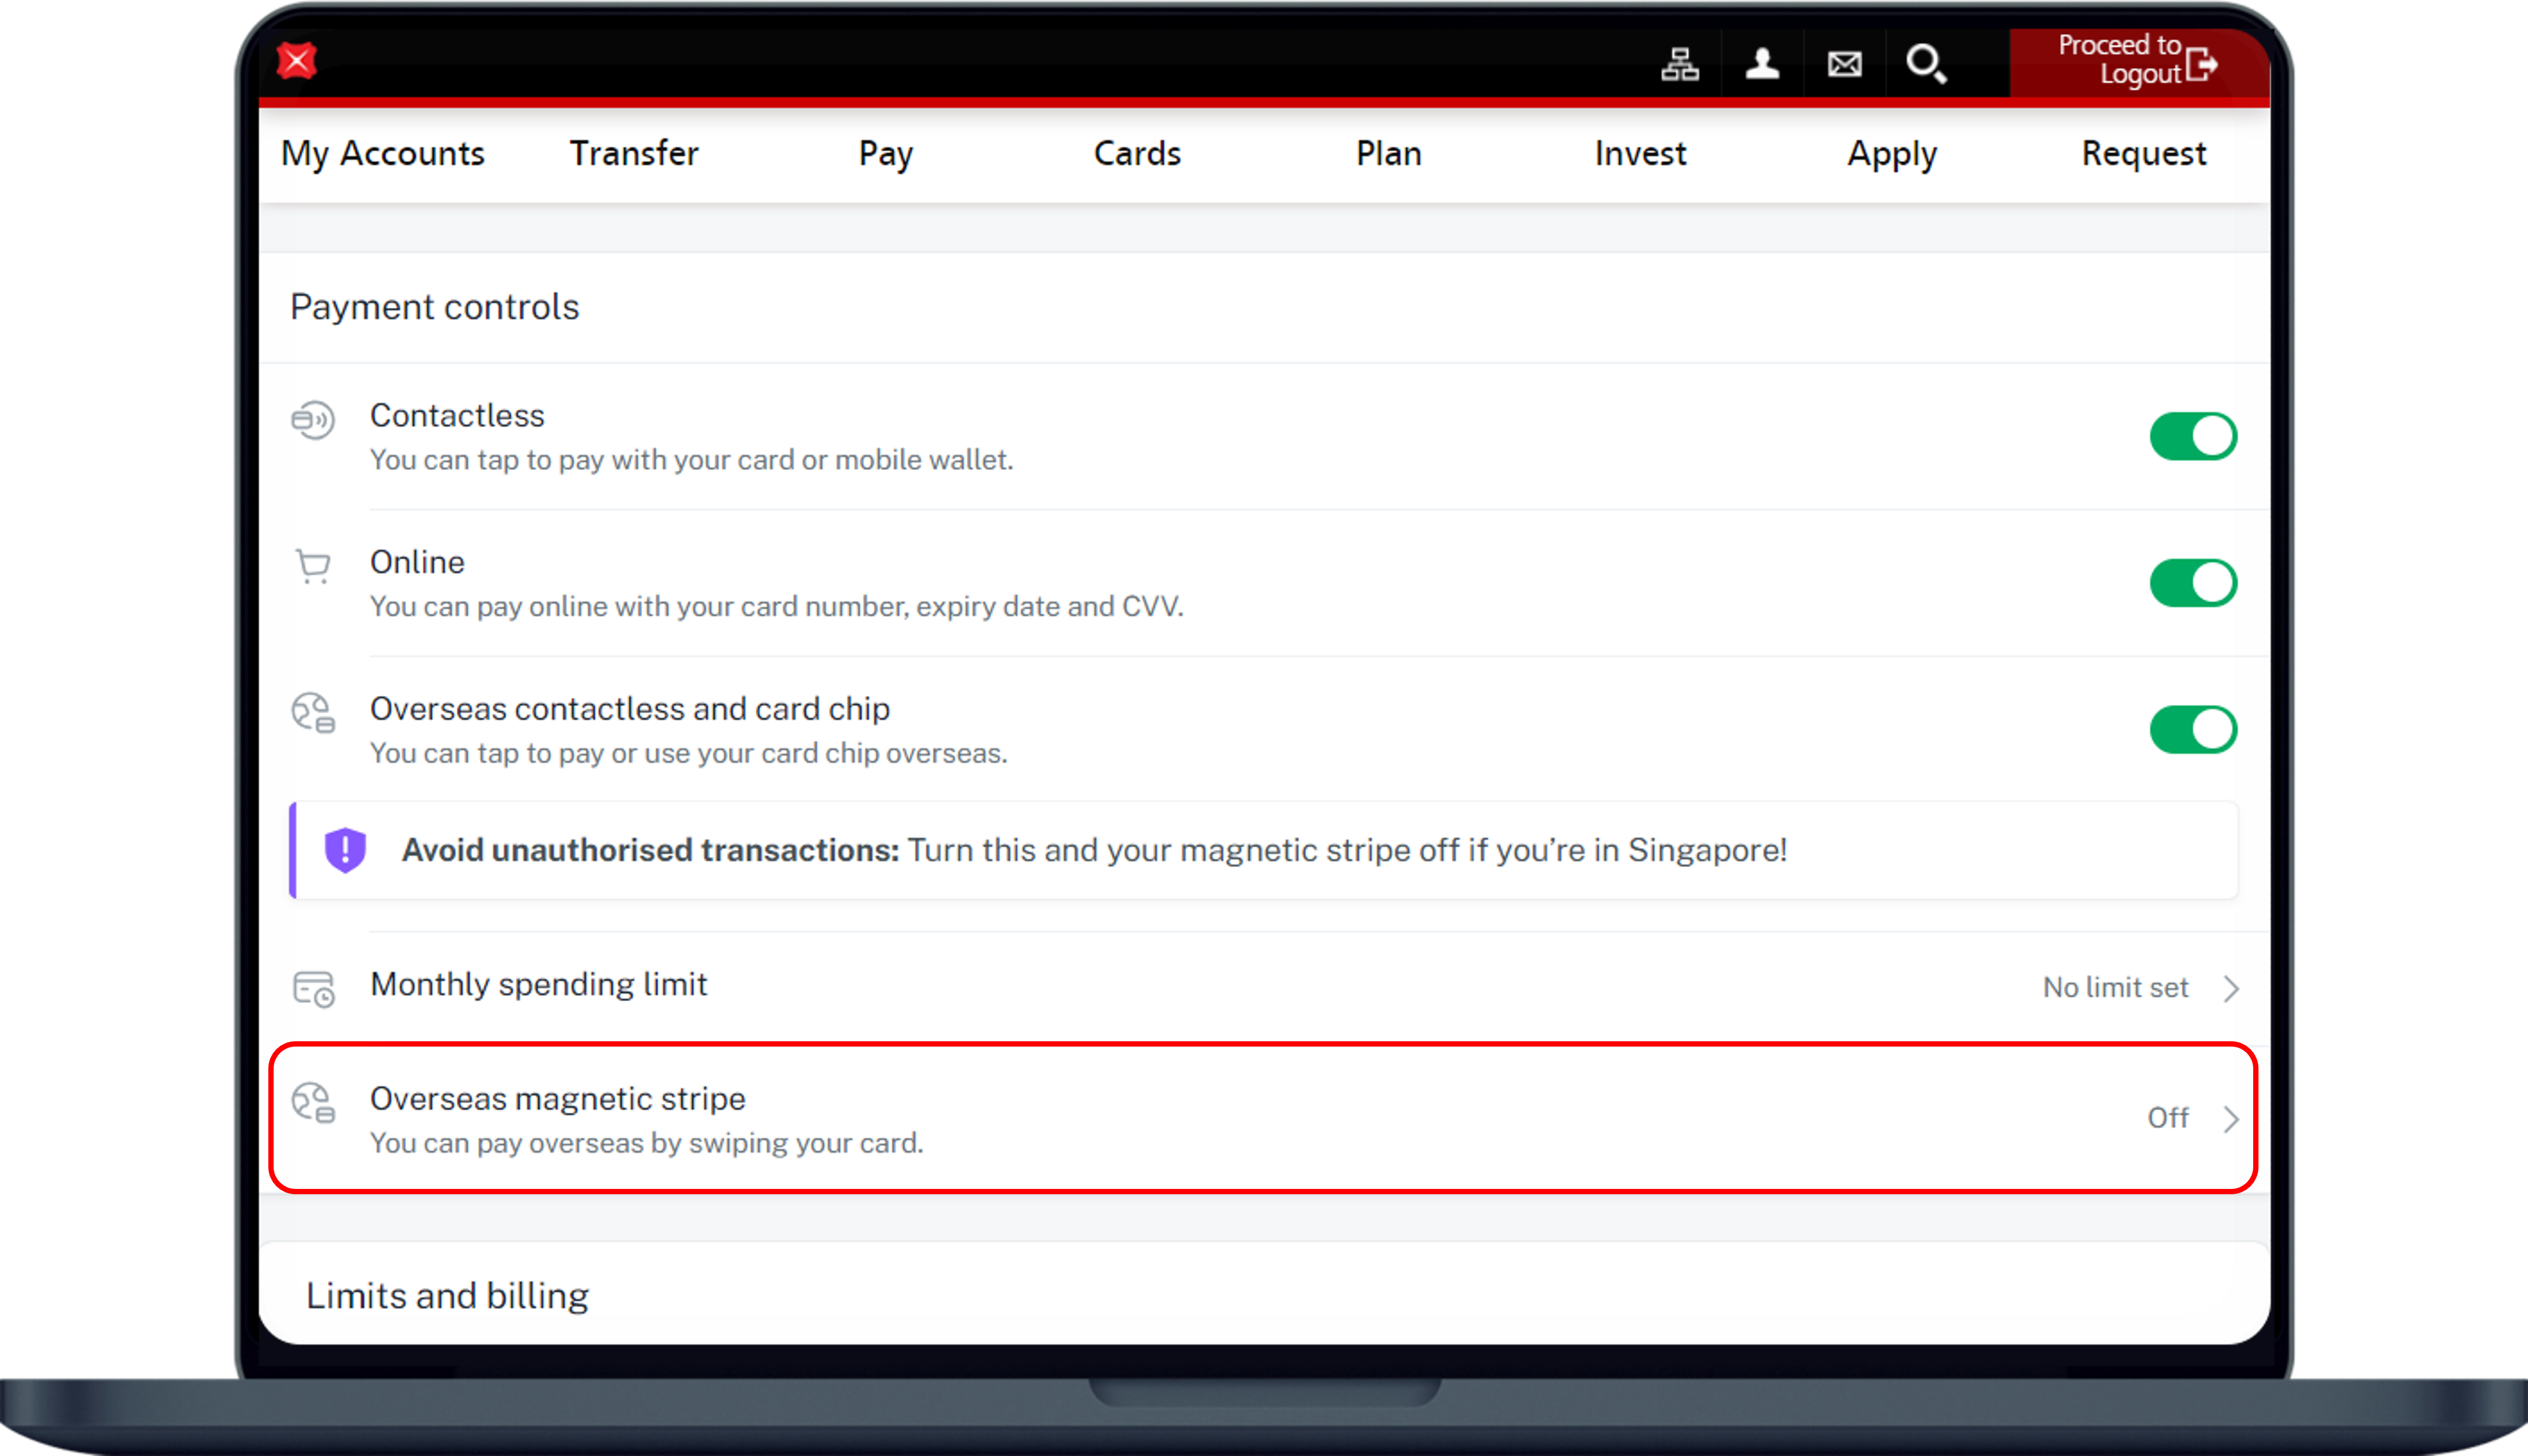Screen dimensions: 2528x1456
Task: Open the Transfer menu
Action: (633, 153)
